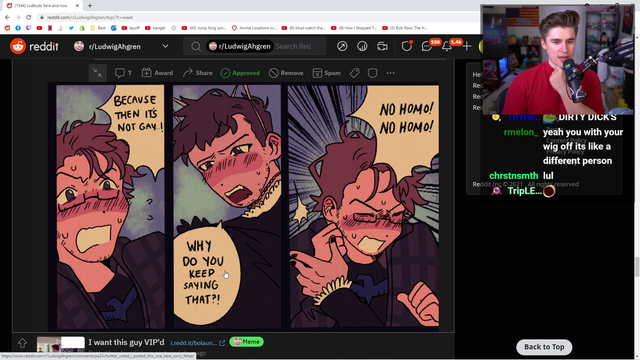Open the 'Anime Locations in...' bookmark
Viewport: 640px width, 360px height.
click(x=253, y=28)
